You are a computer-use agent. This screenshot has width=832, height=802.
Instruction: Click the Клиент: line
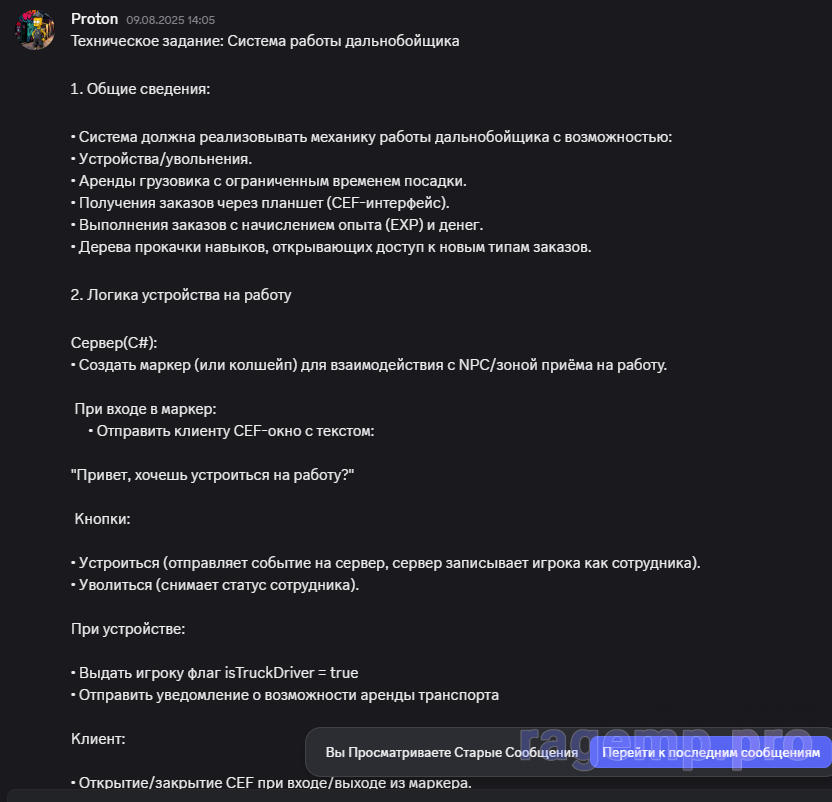point(98,739)
